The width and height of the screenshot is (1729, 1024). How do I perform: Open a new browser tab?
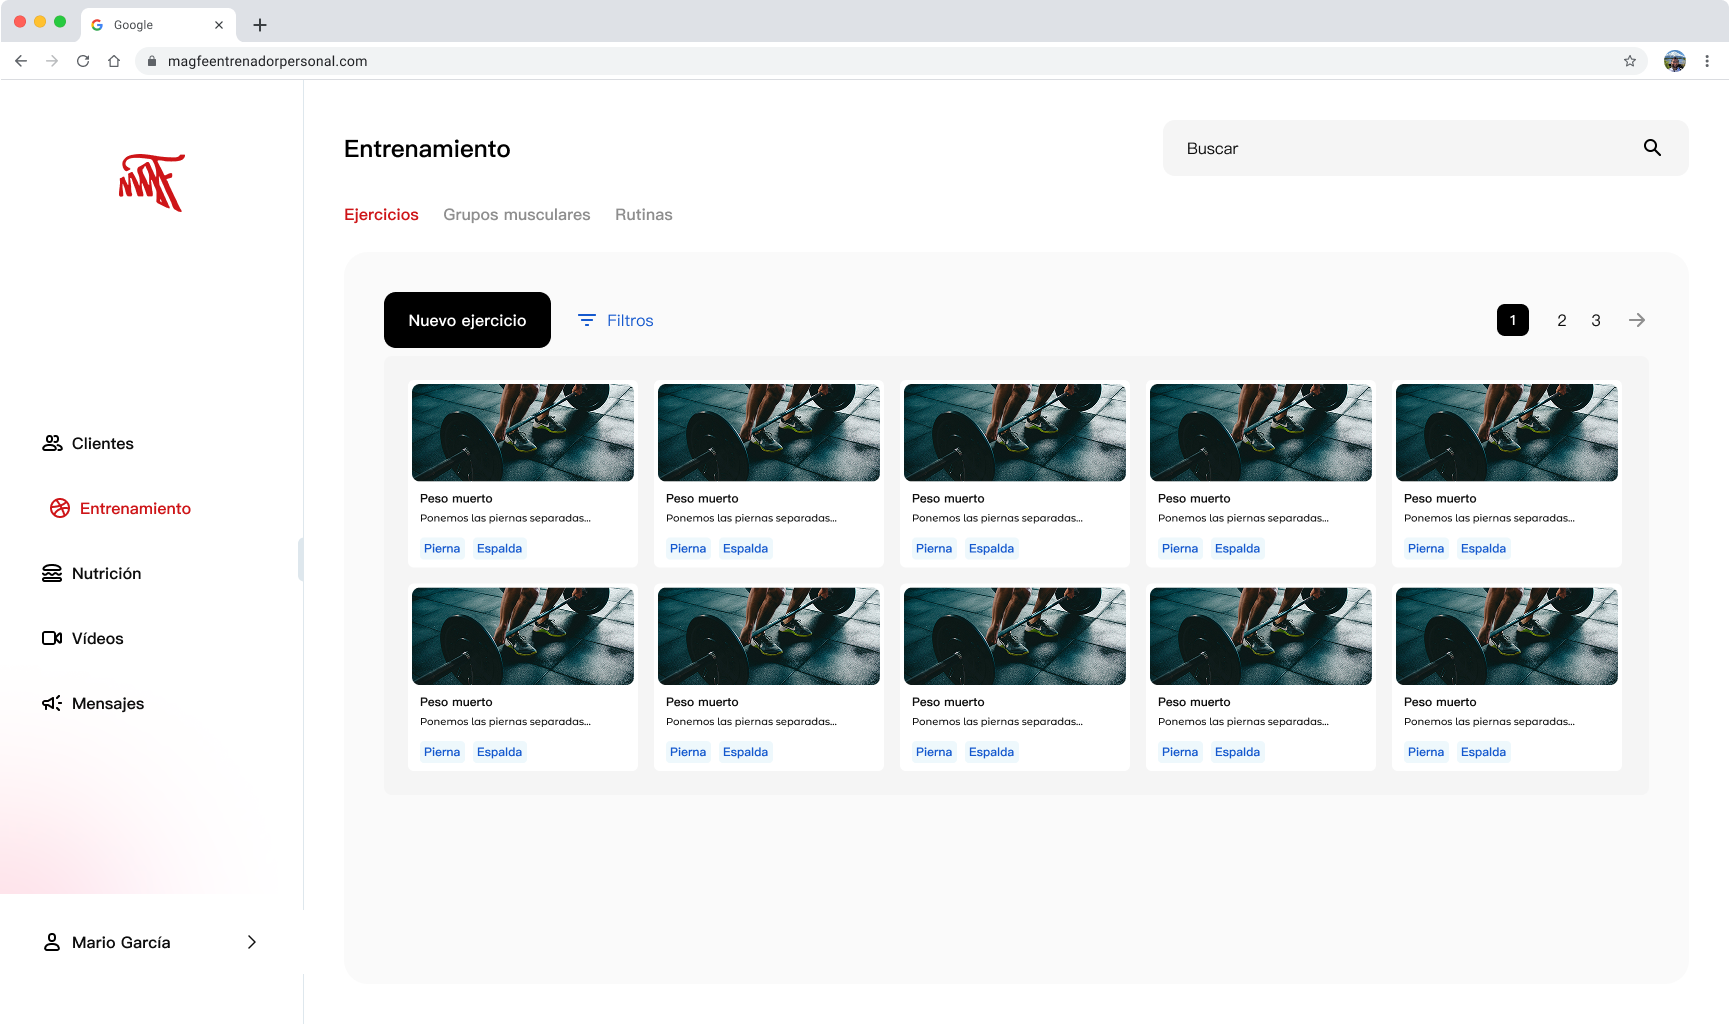click(x=260, y=25)
